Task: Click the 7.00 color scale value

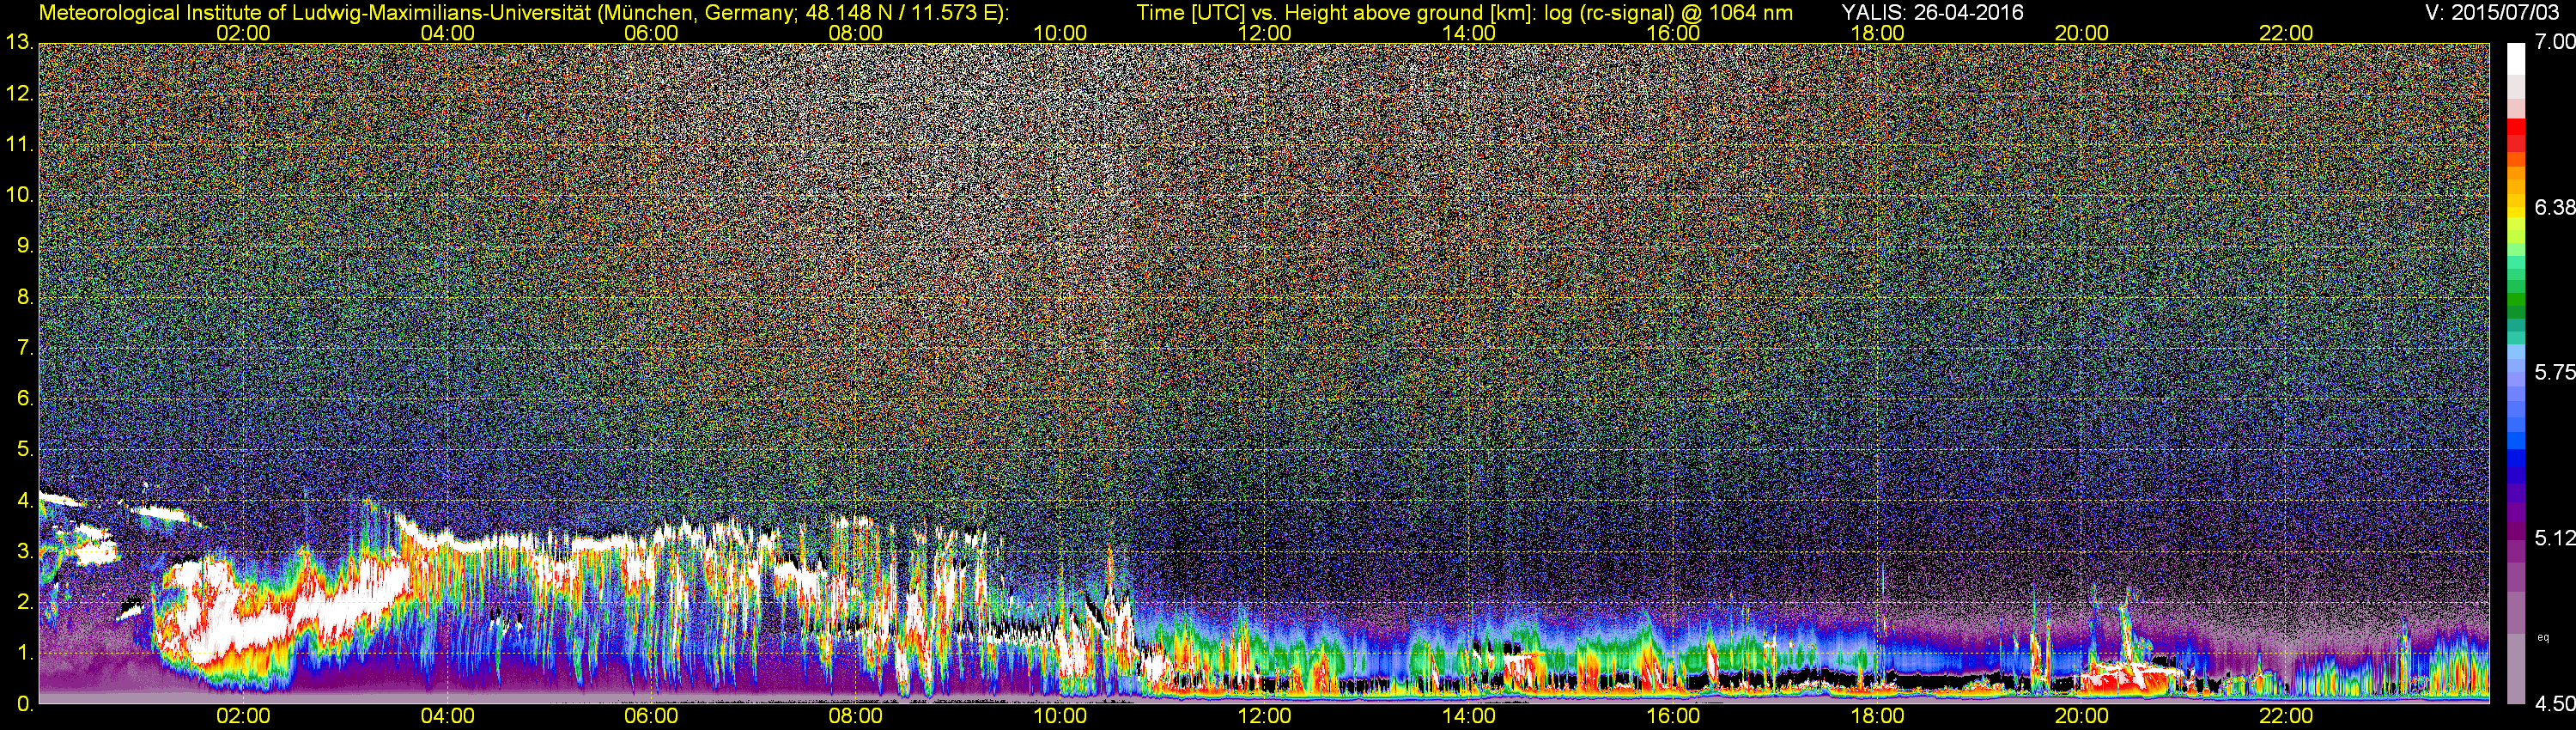Action: click(2555, 42)
